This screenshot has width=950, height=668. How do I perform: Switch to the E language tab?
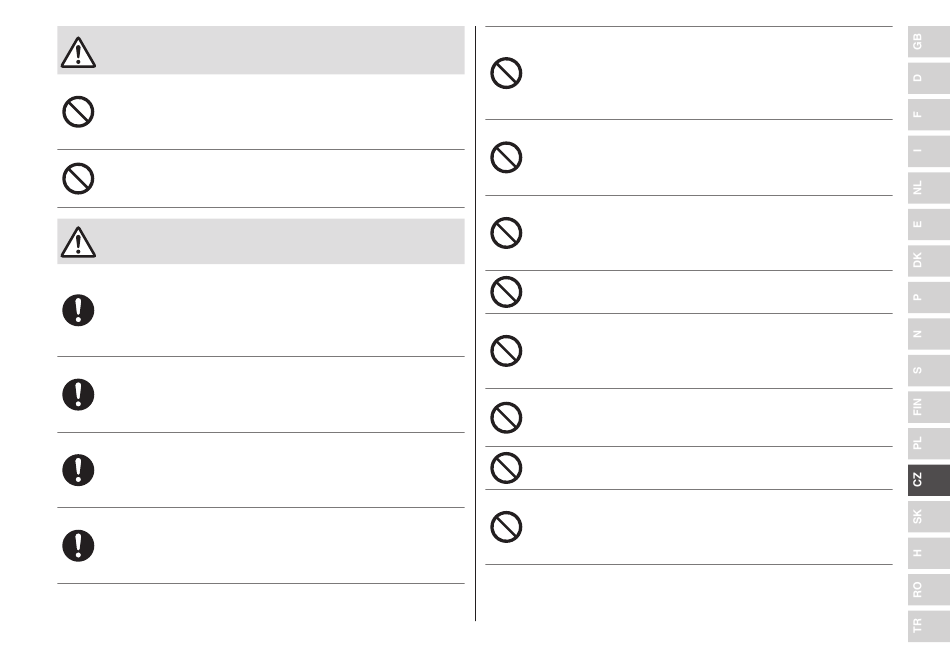pyautogui.click(x=929, y=224)
